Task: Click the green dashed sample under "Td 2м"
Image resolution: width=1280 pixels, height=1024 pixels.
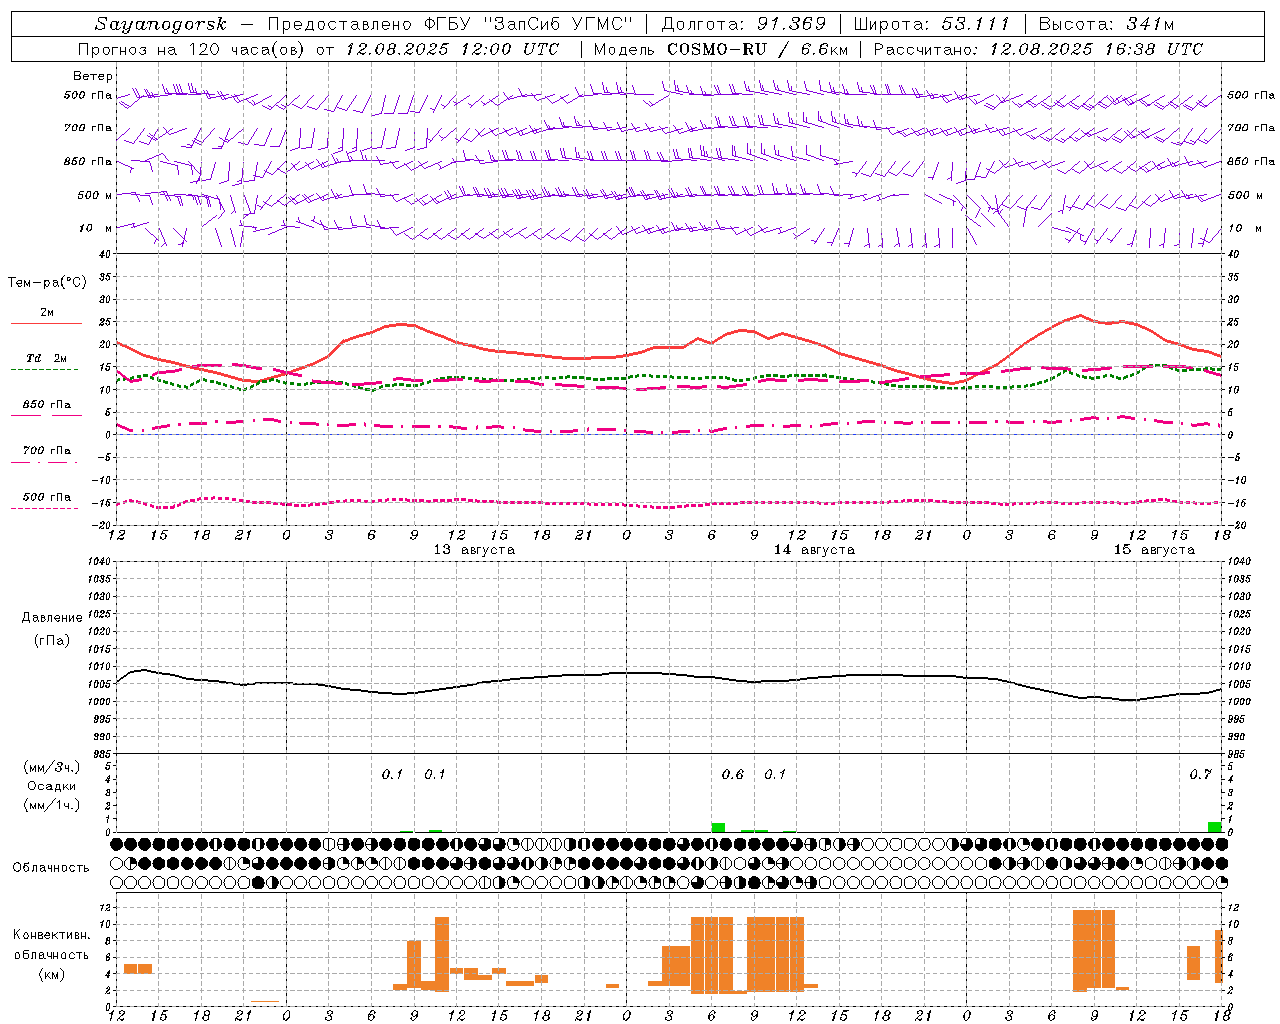Action: (x=44, y=369)
